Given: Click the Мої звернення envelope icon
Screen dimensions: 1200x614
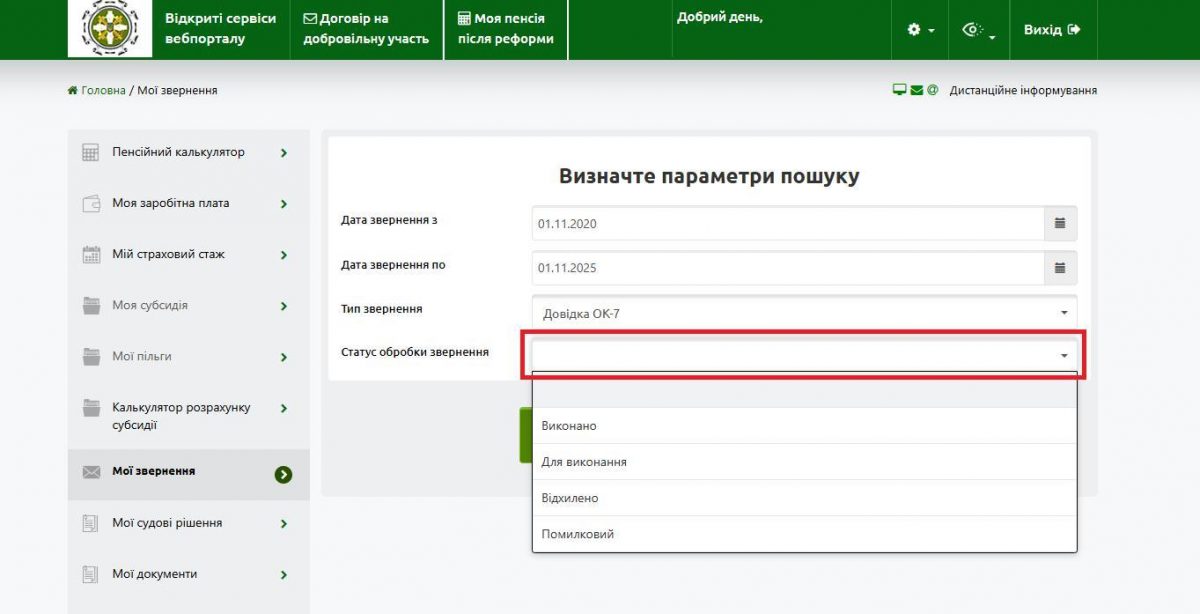Looking at the screenshot, I should point(91,472).
